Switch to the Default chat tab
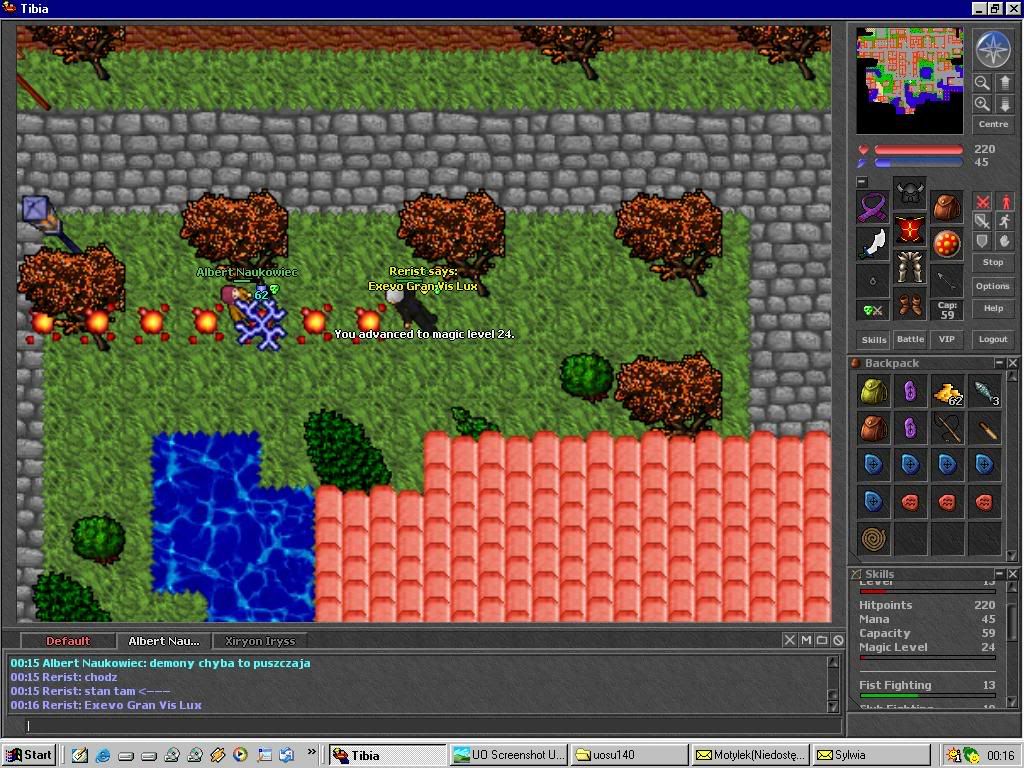The width and height of the screenshot is (1024, 768). (x=68, y=641)
